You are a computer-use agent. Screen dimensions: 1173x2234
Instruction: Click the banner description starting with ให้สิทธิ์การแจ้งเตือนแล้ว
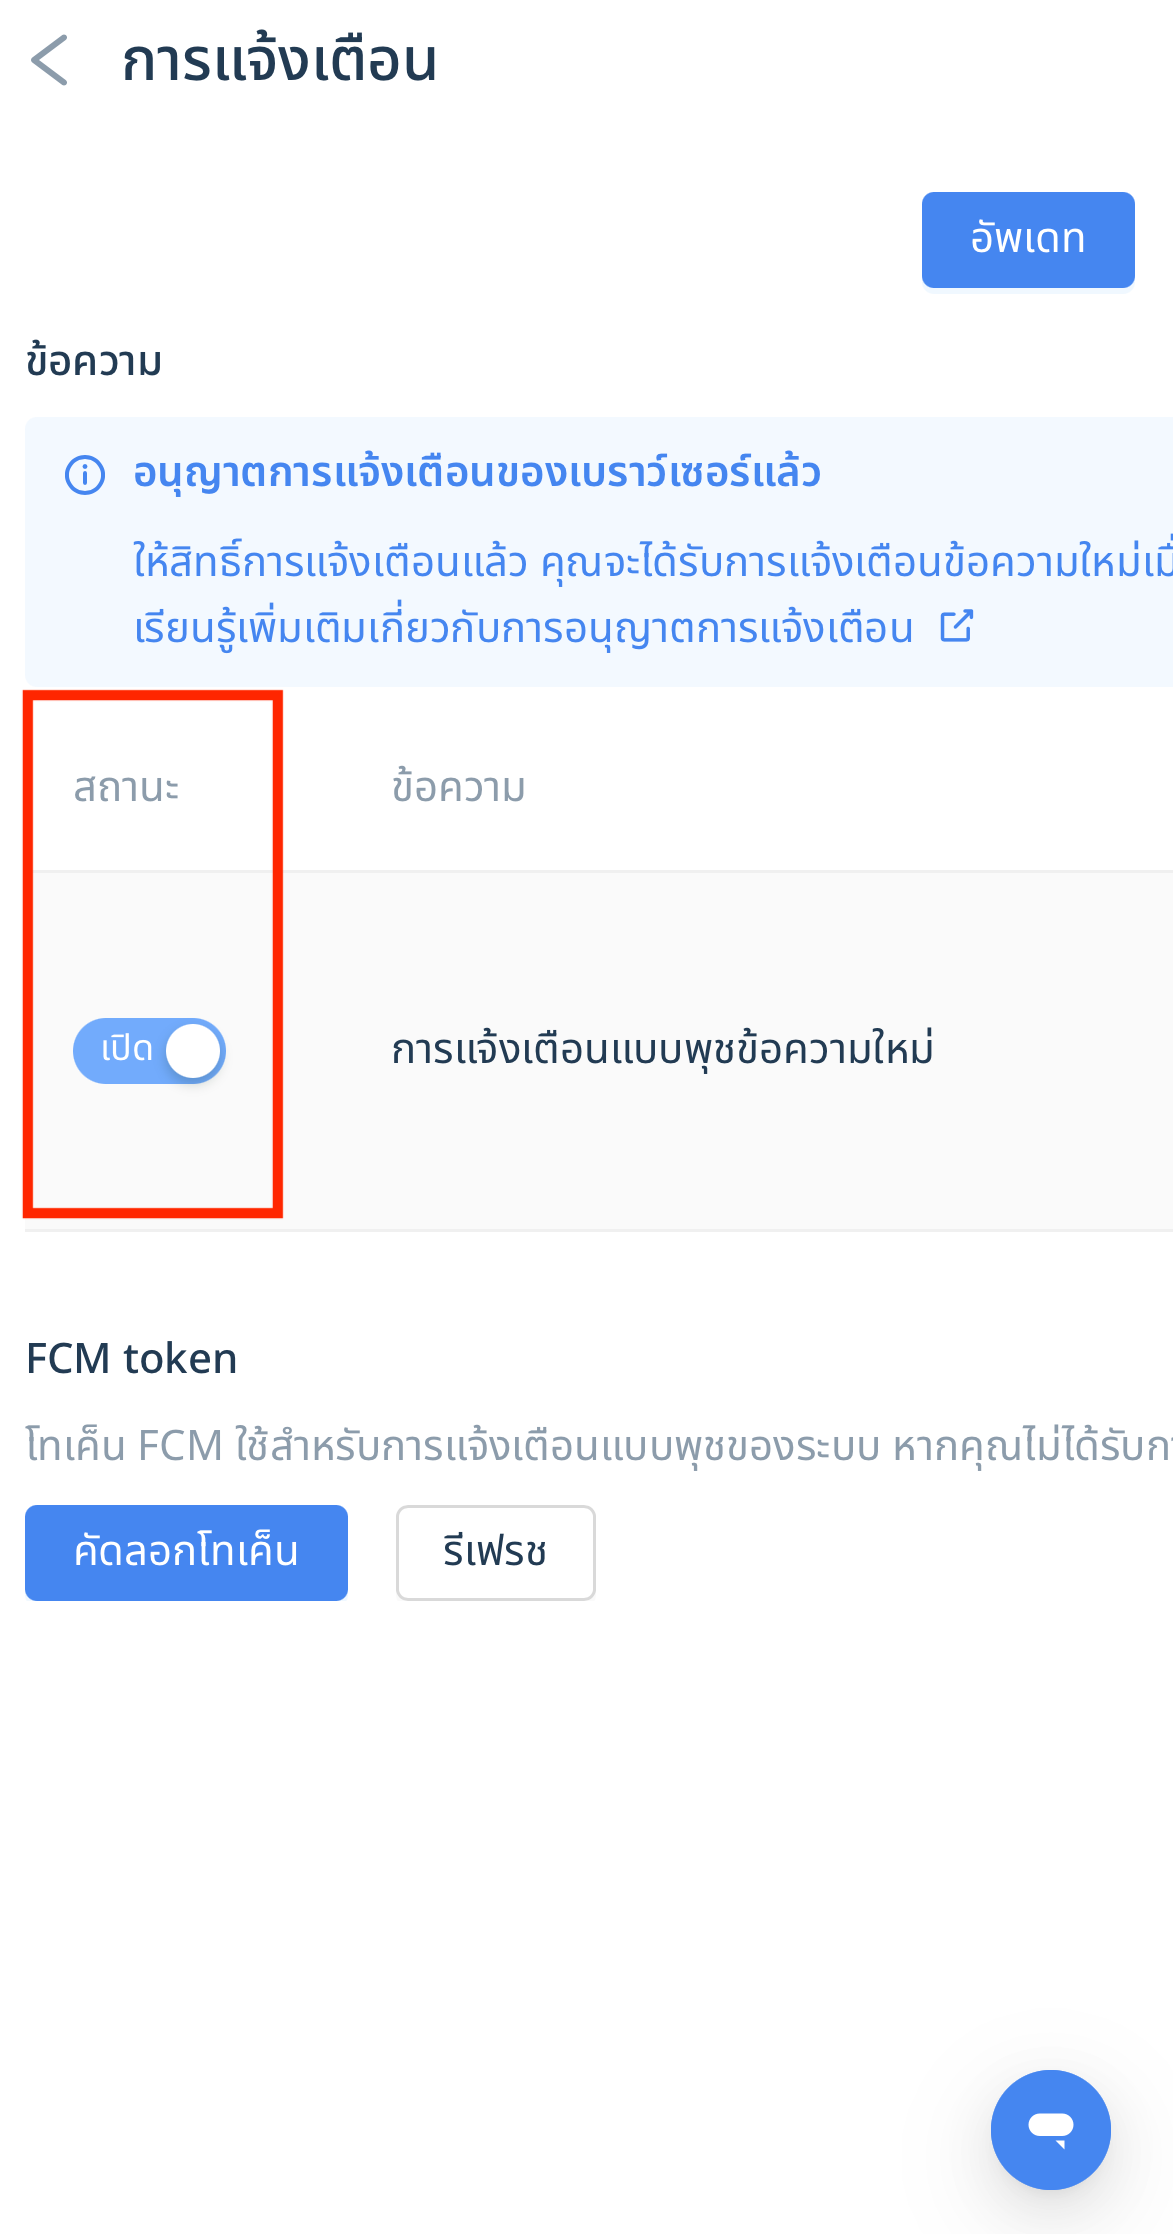pos(653,562)
